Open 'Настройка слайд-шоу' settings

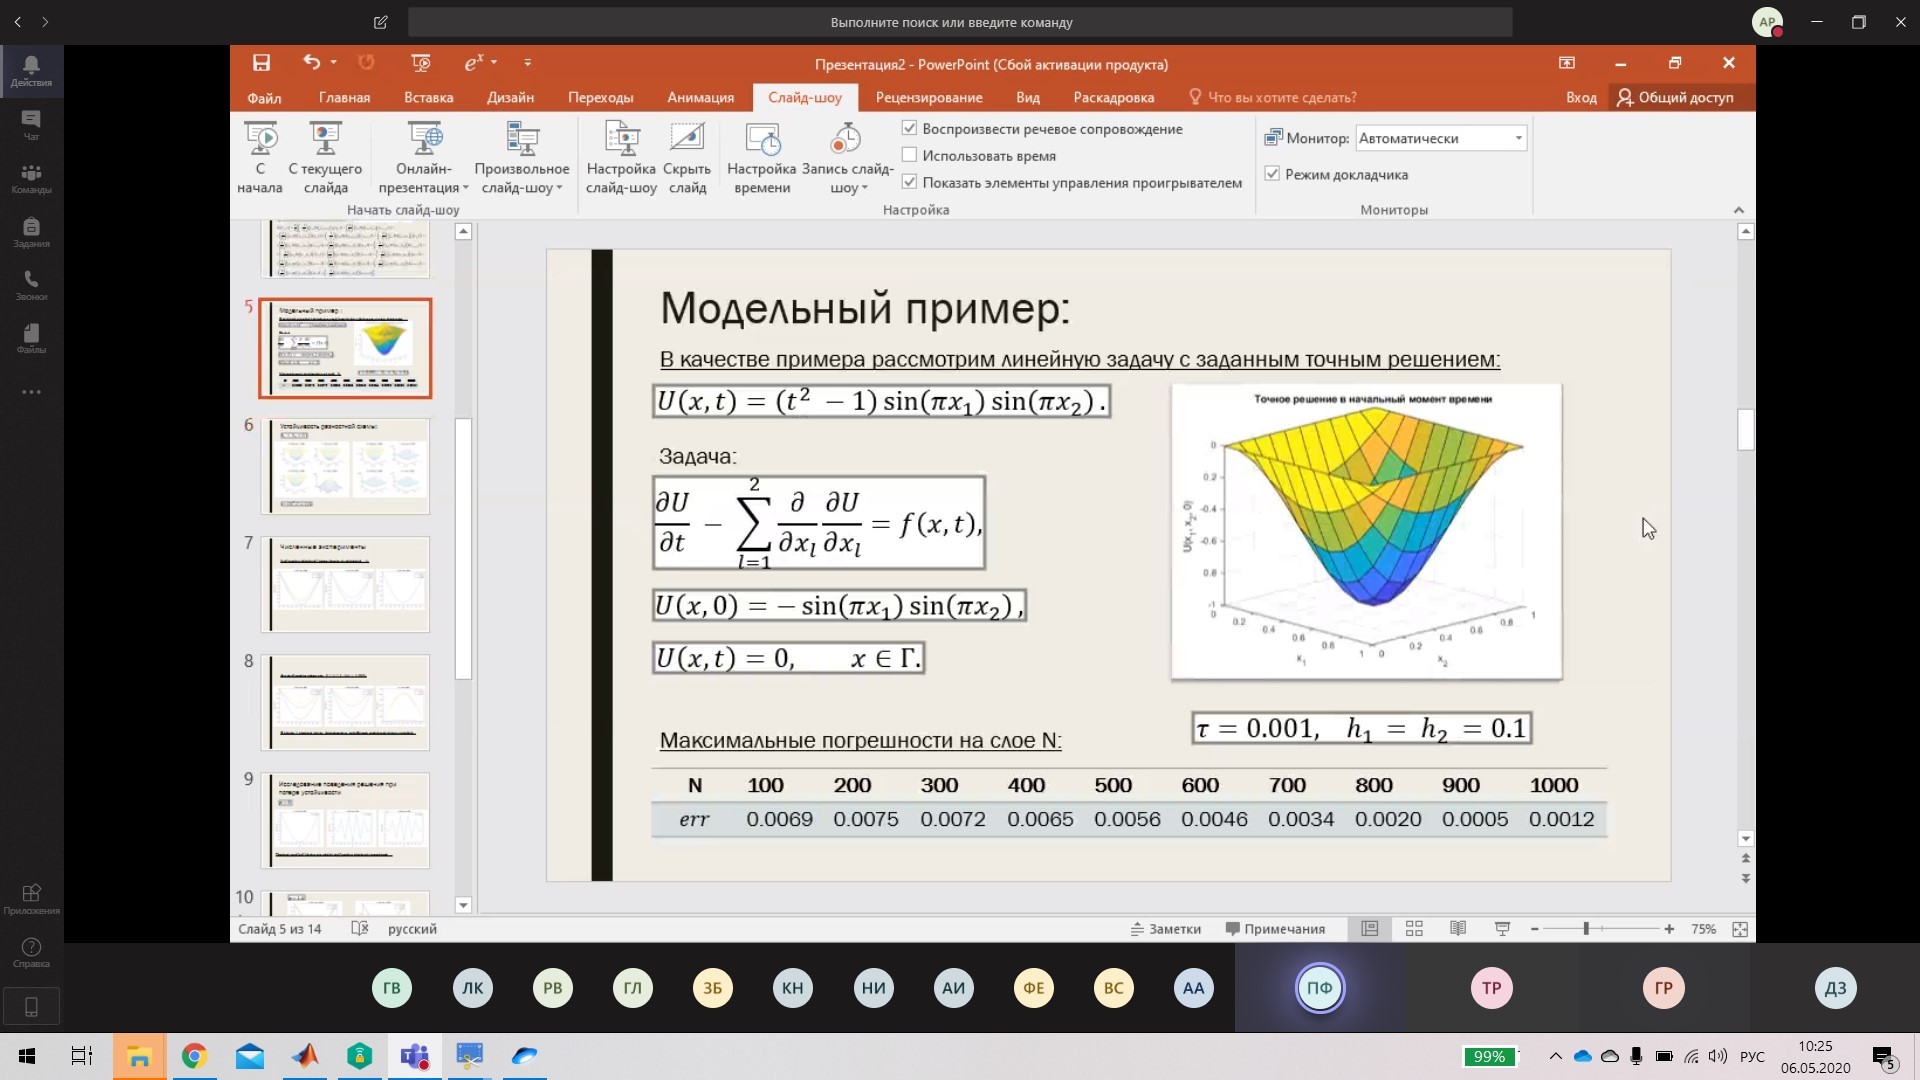(x=621, y=158)
